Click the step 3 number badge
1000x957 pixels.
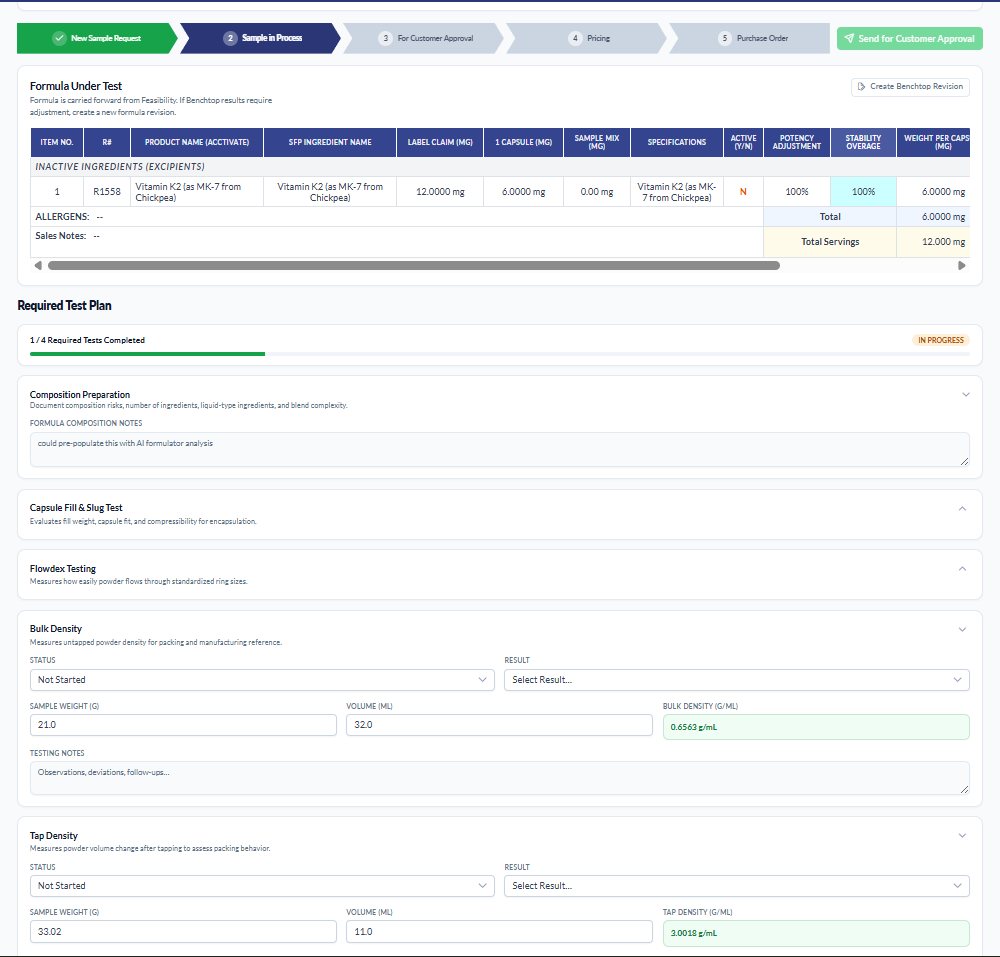385,38
